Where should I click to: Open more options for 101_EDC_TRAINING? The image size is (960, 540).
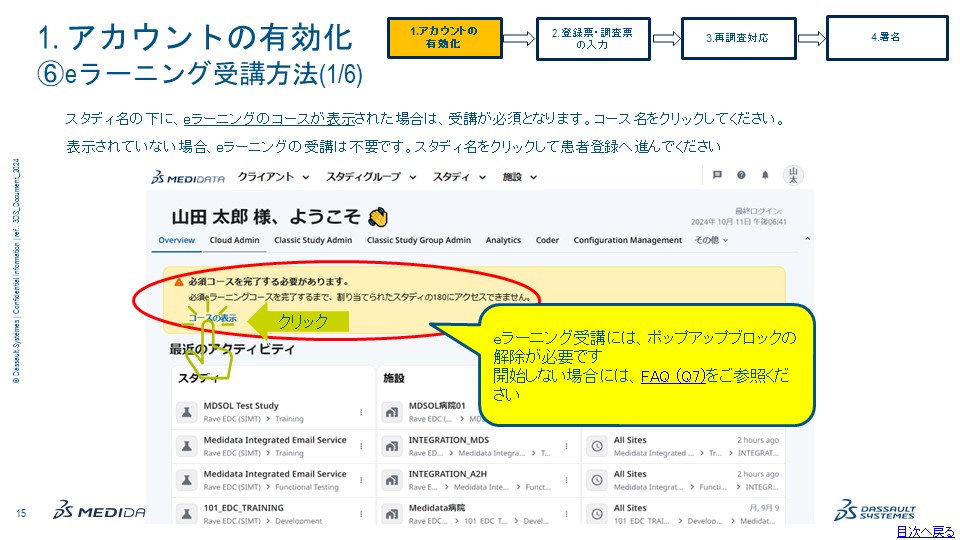pos(361,514)
